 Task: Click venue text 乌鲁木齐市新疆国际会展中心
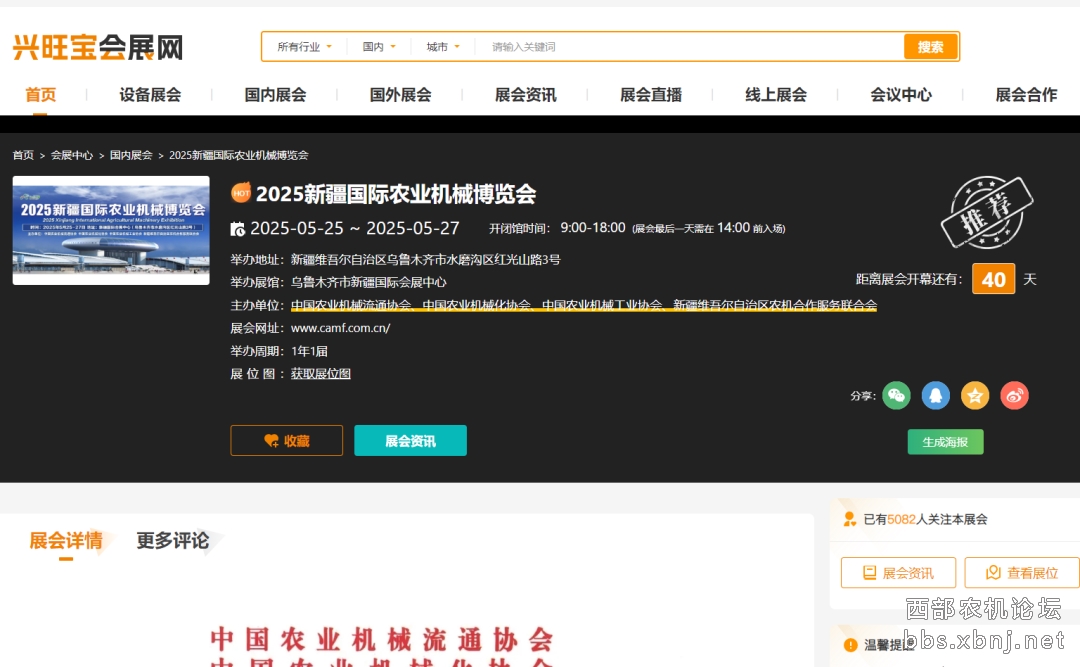(x=368, y=282)
